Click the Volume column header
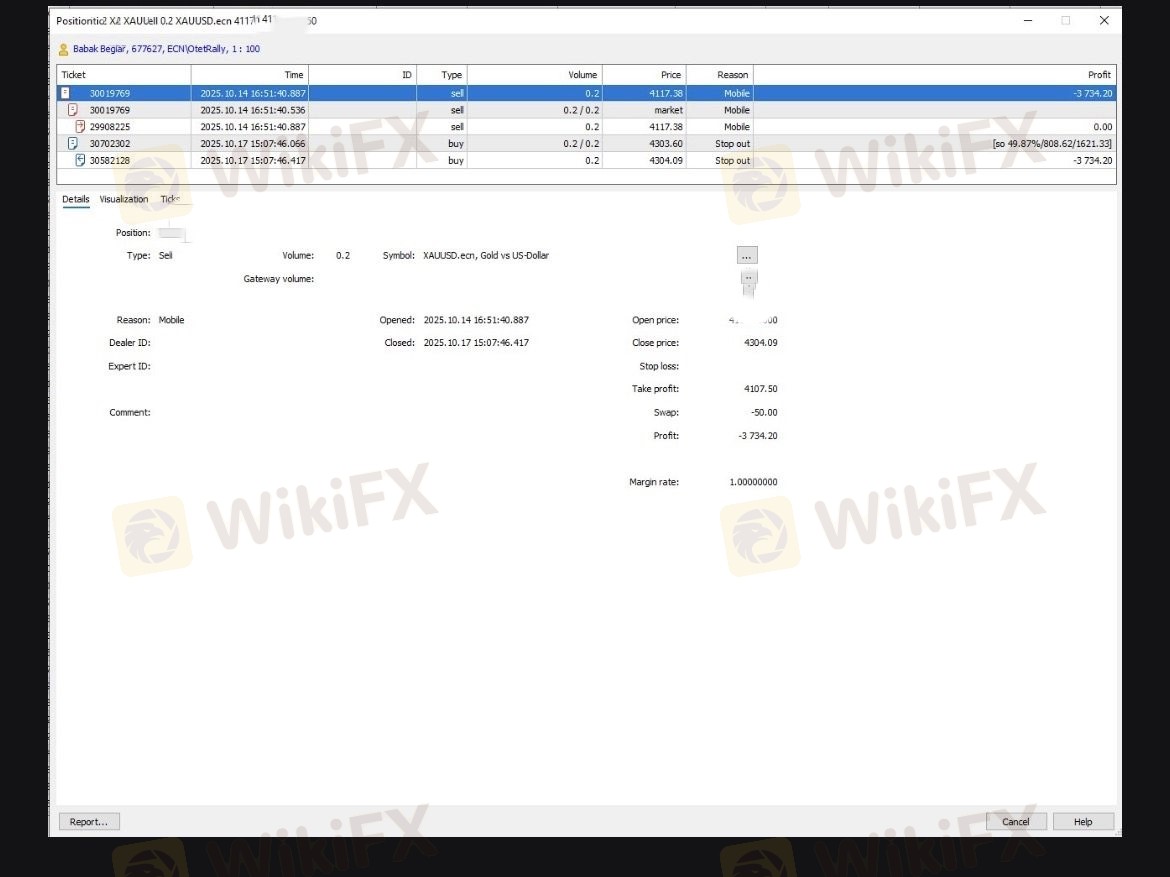 tap(535, 75)
